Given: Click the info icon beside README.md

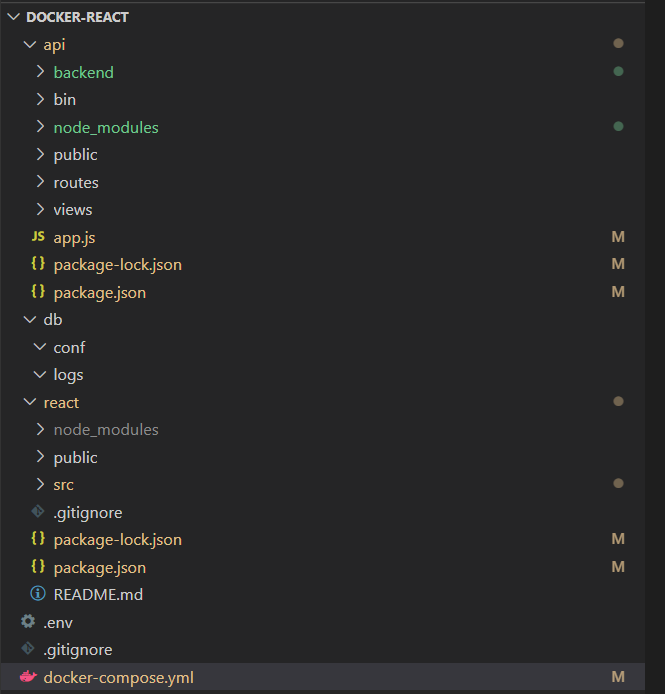Looking at the screenshot, I should [38, 594].
